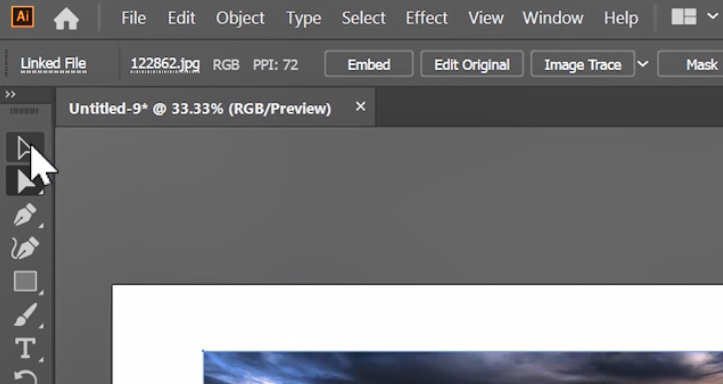Select the Type tool
This screenshot has height=384, width=723.
click(25, 348)
